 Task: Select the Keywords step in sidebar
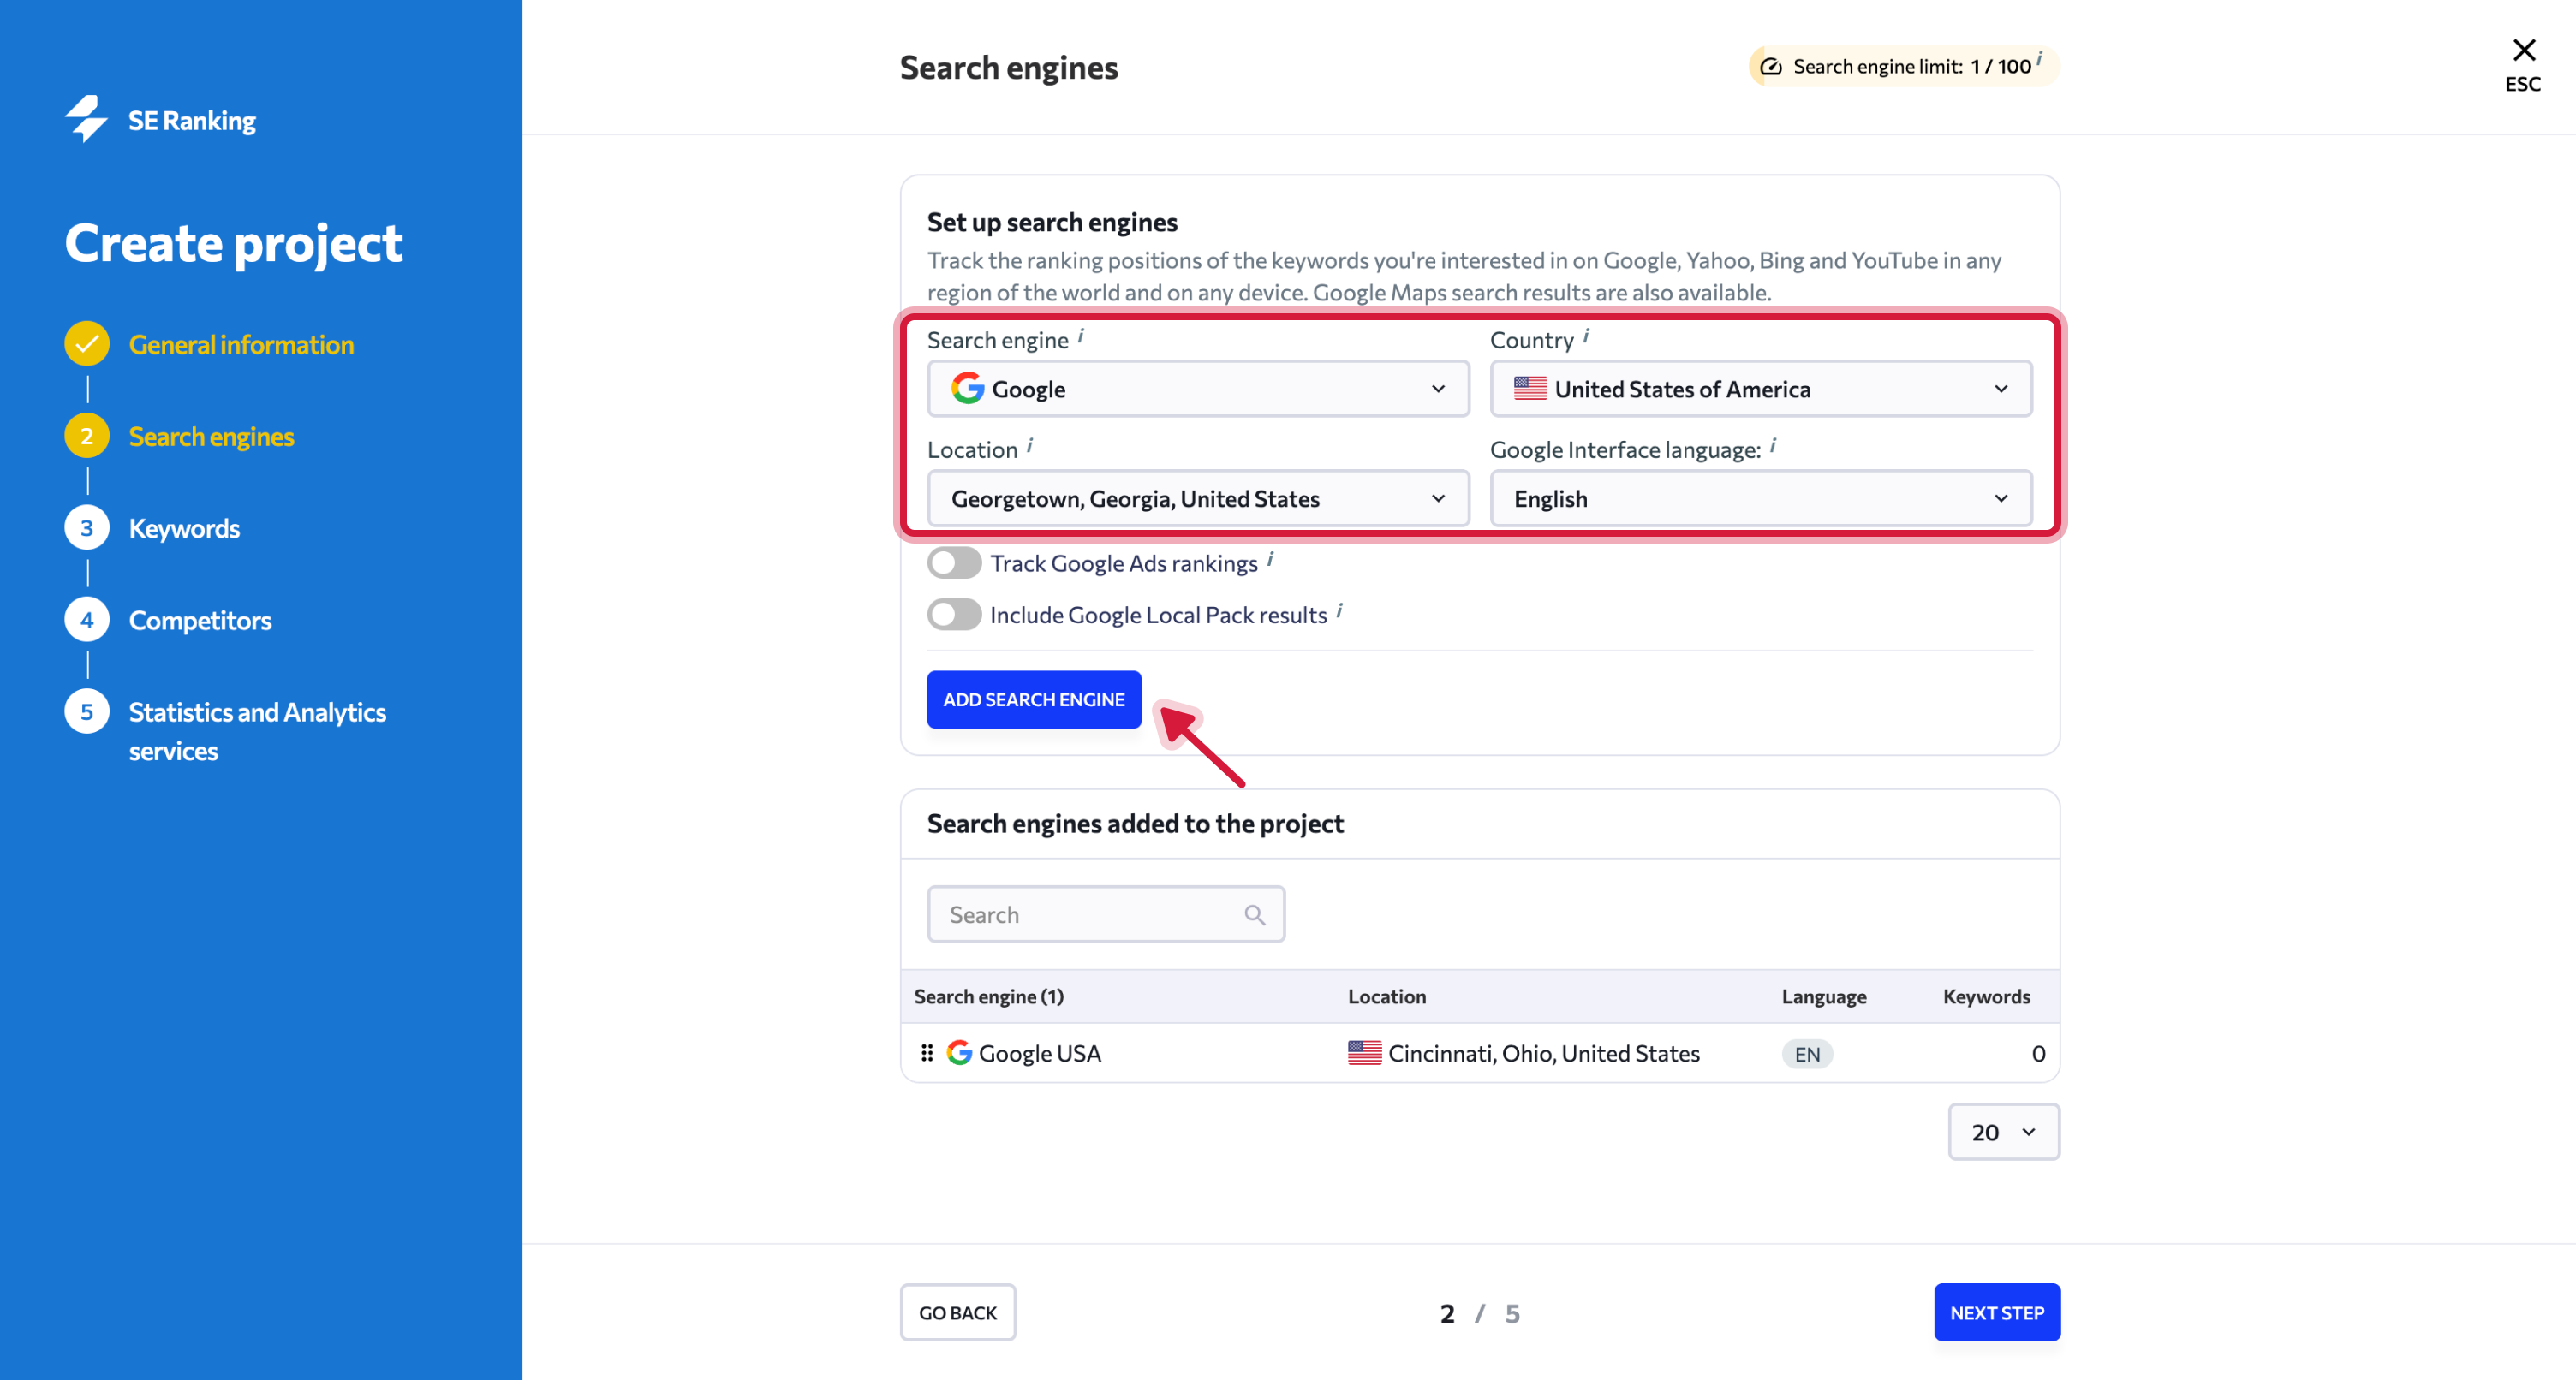click(184, 528)
